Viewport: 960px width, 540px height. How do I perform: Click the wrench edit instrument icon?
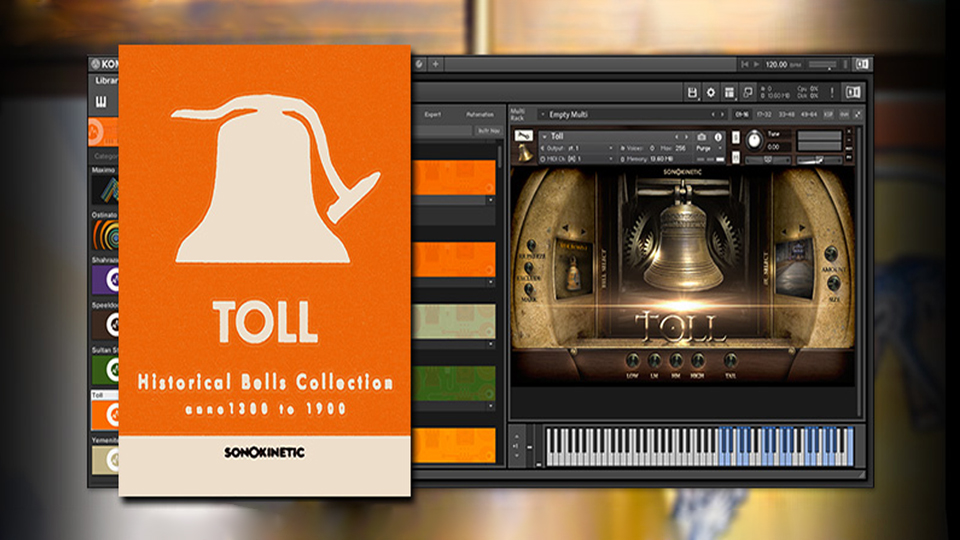click(x=523, y=136)
